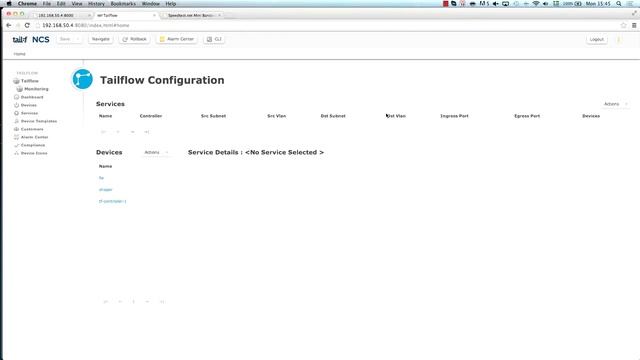Open Device Icons in the sidebar
This screenshot has height=360, width=640.
coord(34,153)
